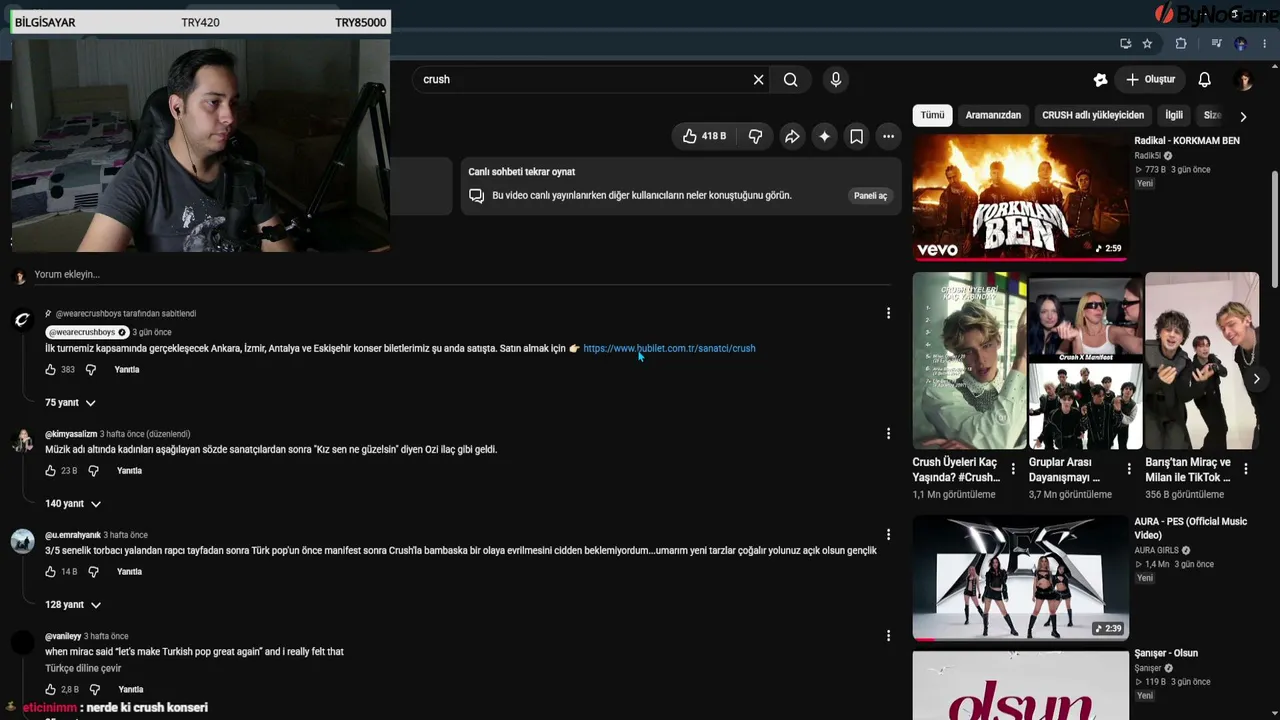Clear the search box with the X icon
This screenshot has width=1280, height=720.
[x=758, y=80]
